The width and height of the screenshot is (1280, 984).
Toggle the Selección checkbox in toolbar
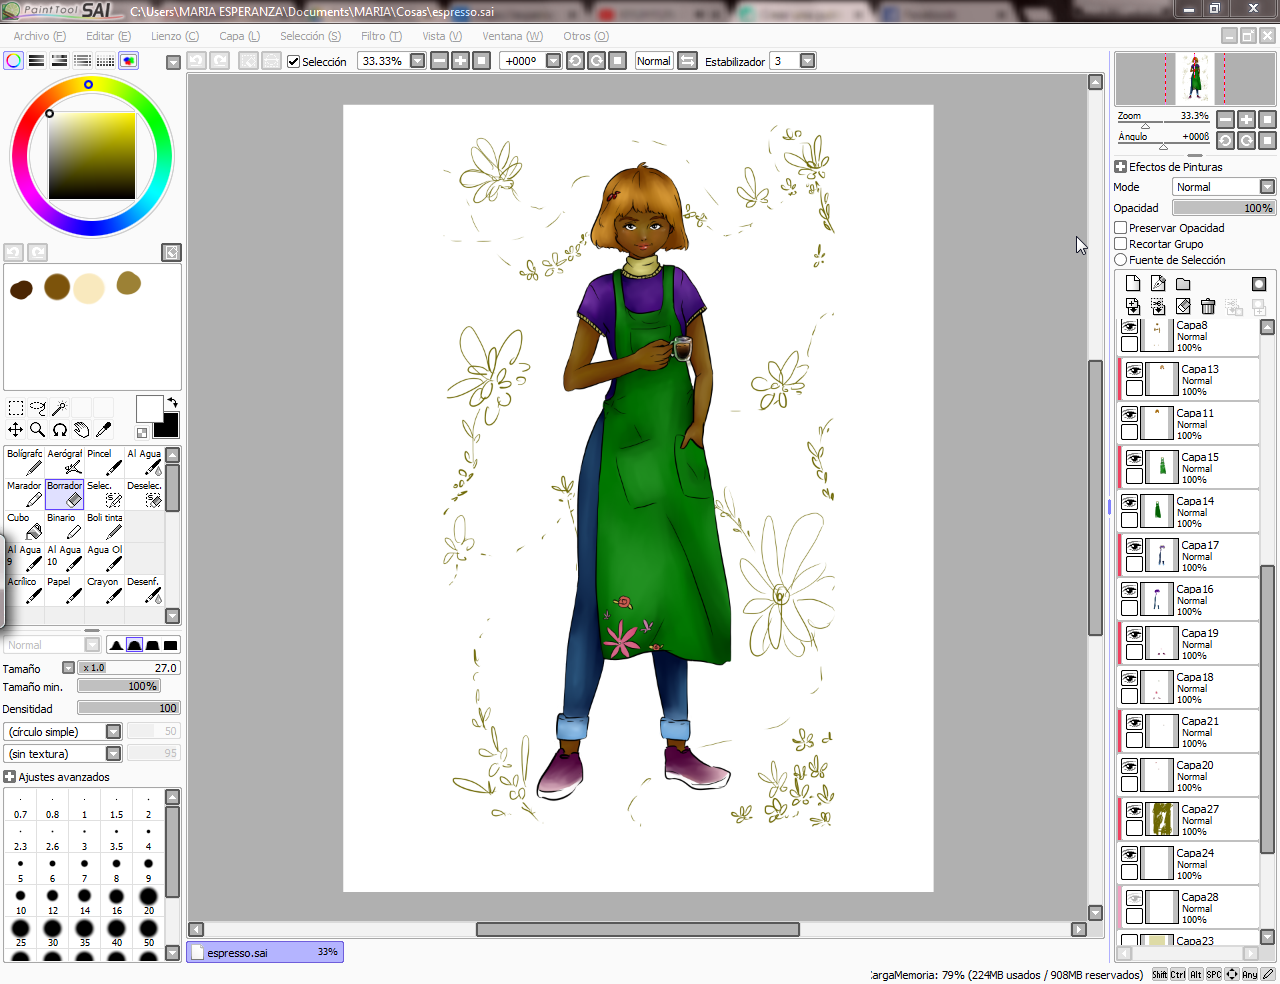point(293,62)
